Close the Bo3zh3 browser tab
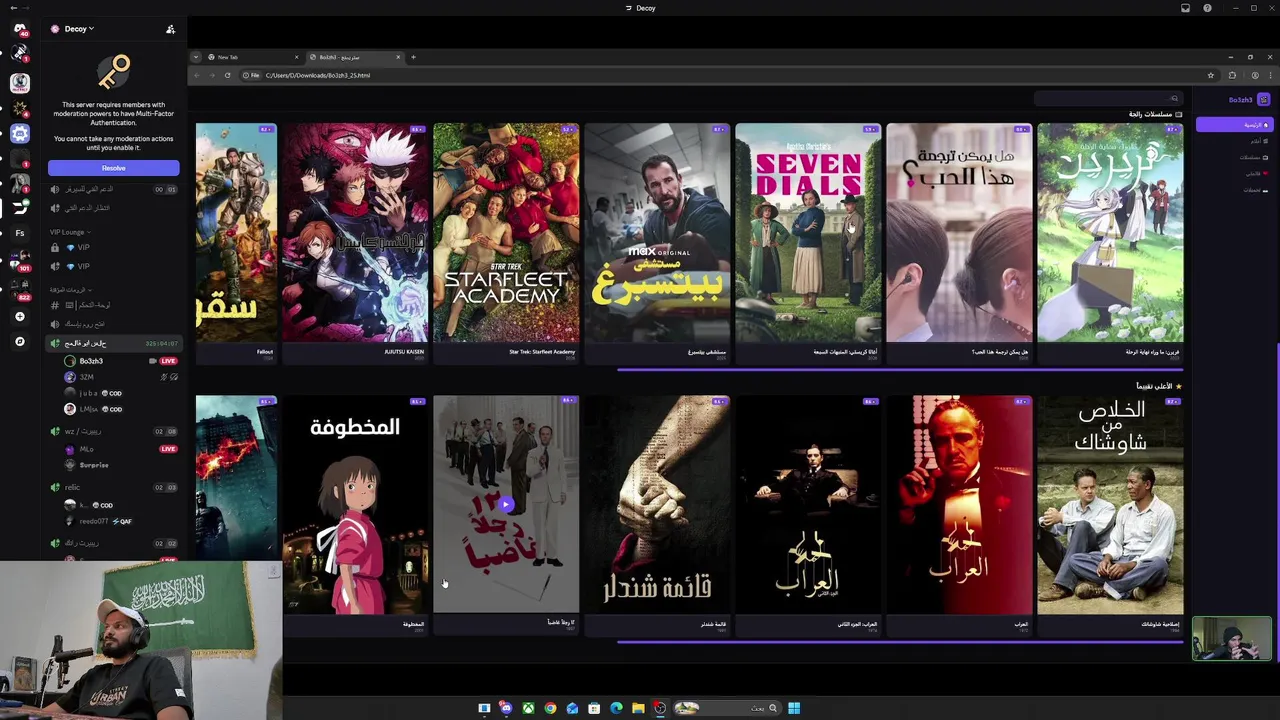Viewport: 1280px width, 720px height. tap(398, 57)
